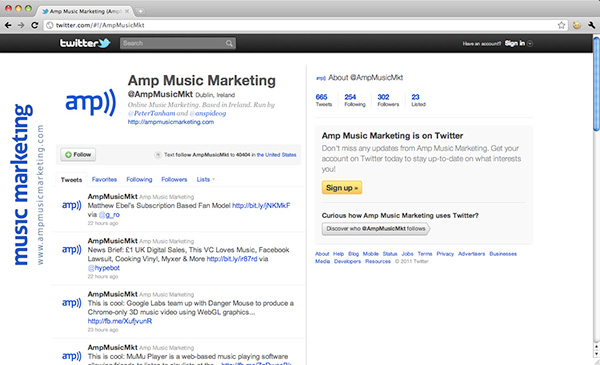
Task: Open the Amp profile picture logo
Action: pos(90,102)
